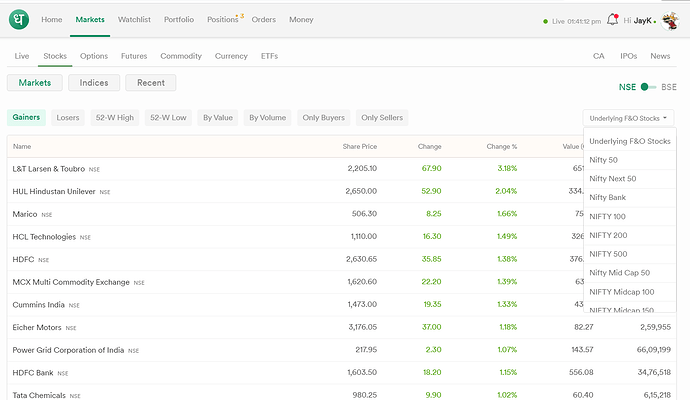Click the Dhan logo icon

(x=19, y=20)
